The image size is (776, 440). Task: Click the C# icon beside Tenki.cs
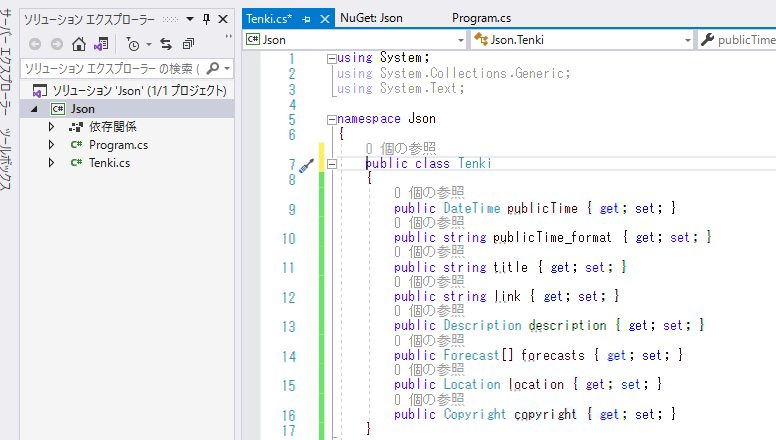[76, 162]
